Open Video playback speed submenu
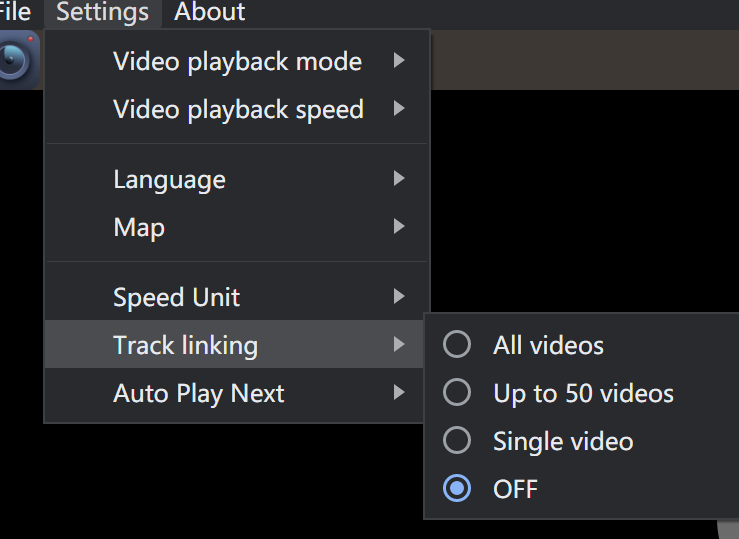Screen dimensions: 739x539 pos(238,109)
